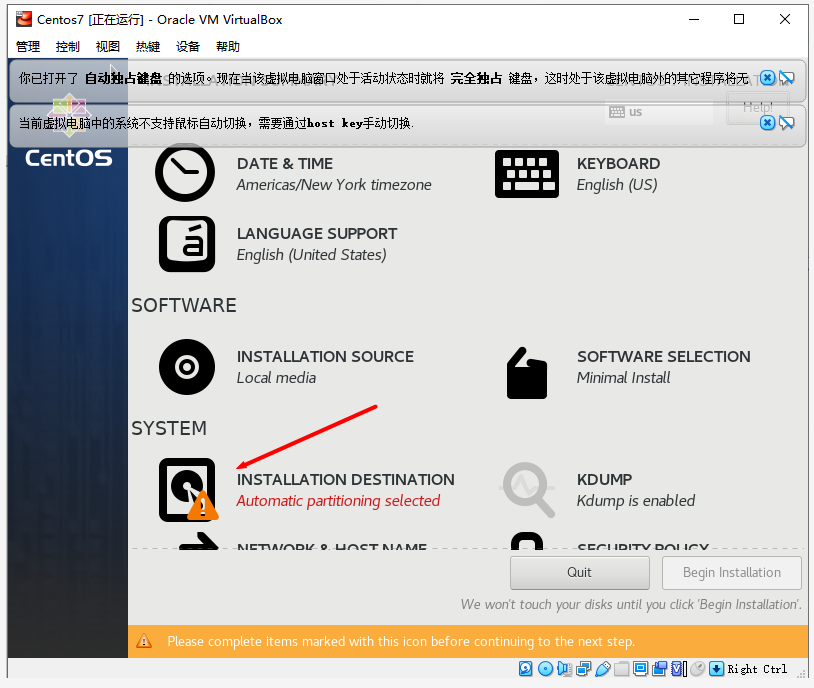This screenshot has height=688, width=814.
Task: Open the 设备 menu
Action: pos(188,47)
